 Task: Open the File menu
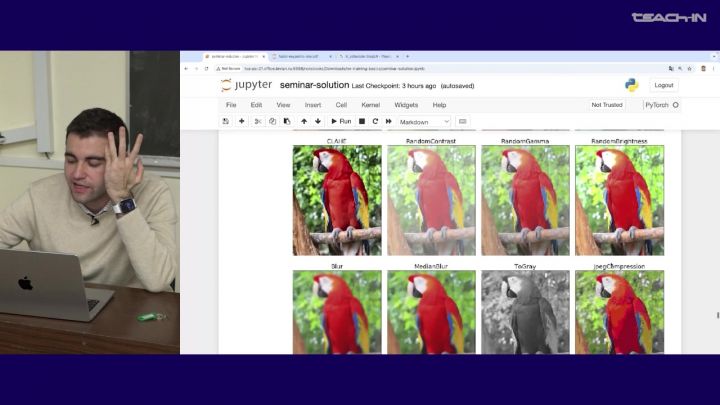pos(231,105)
